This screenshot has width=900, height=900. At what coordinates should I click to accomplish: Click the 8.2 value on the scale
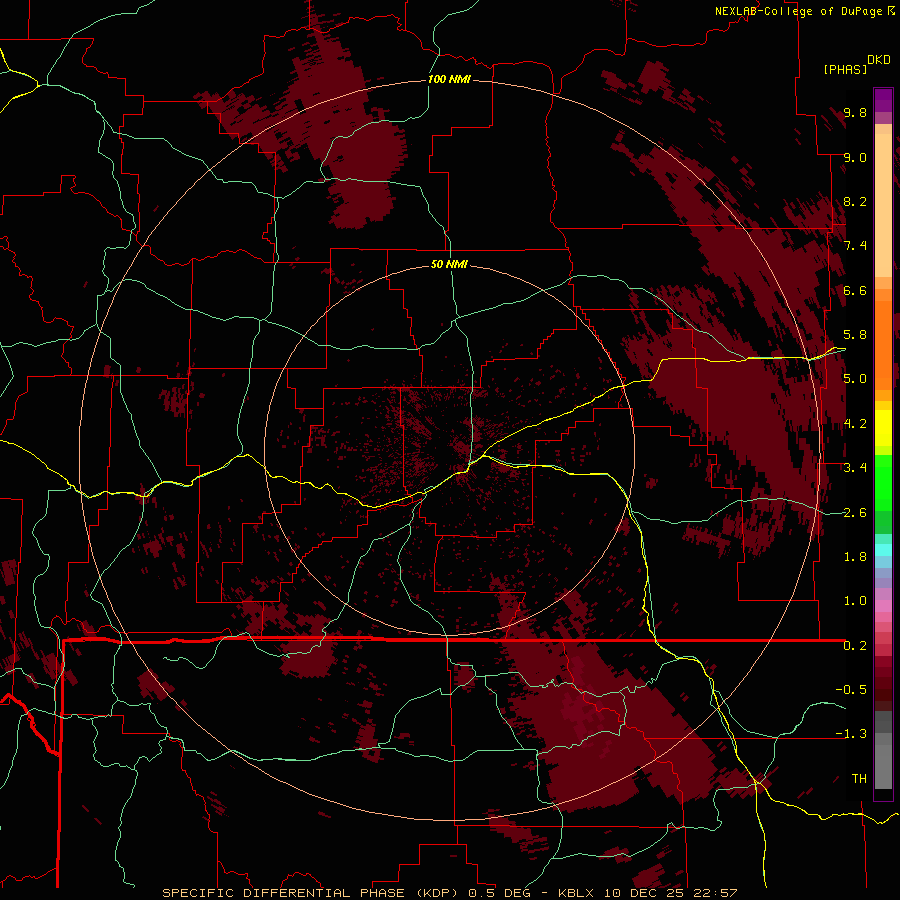(x=855, y=201)
